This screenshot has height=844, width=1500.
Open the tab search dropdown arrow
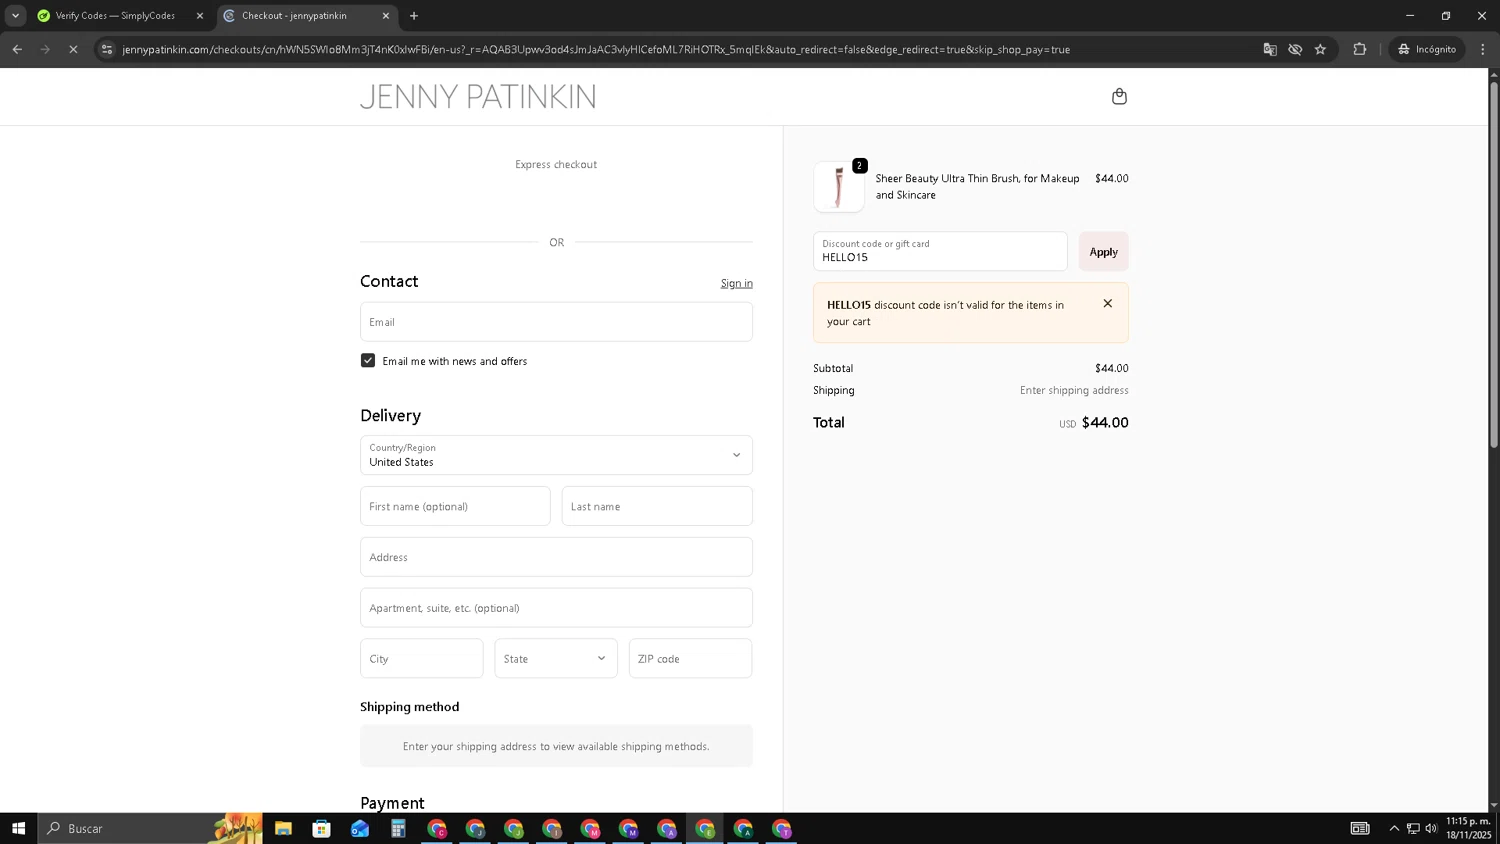point(15,16)
